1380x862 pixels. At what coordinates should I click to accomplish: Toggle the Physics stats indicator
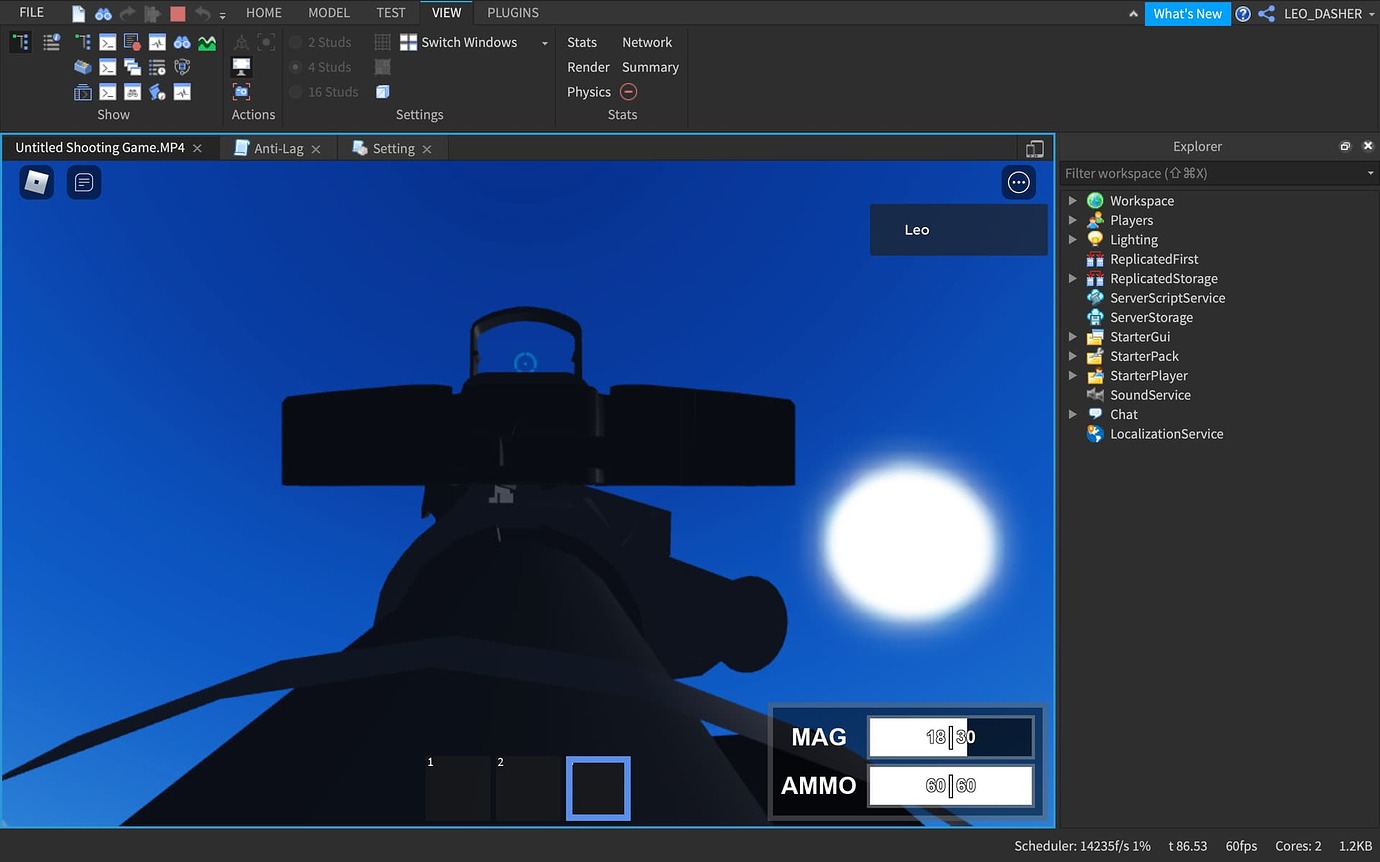[629, 91]
